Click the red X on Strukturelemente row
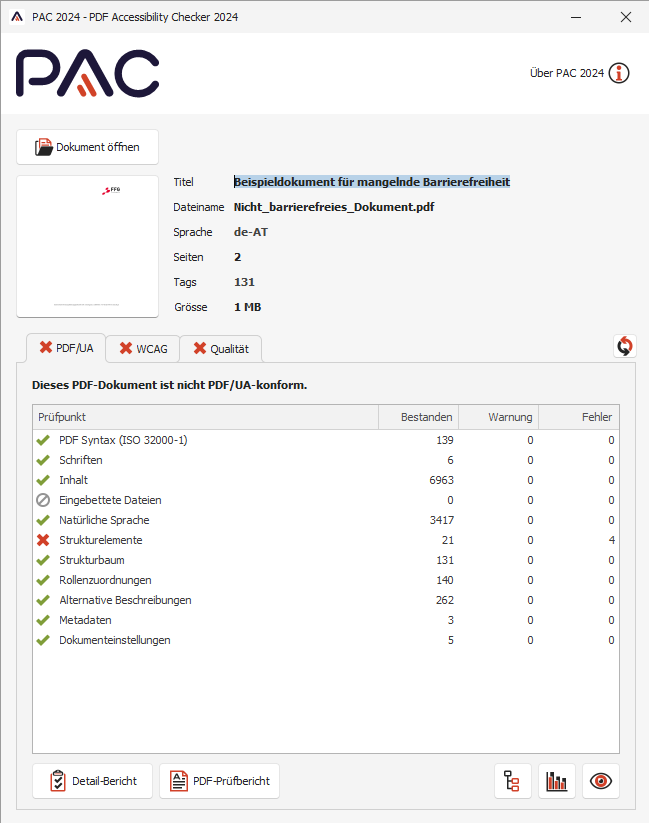 point(43,540)
